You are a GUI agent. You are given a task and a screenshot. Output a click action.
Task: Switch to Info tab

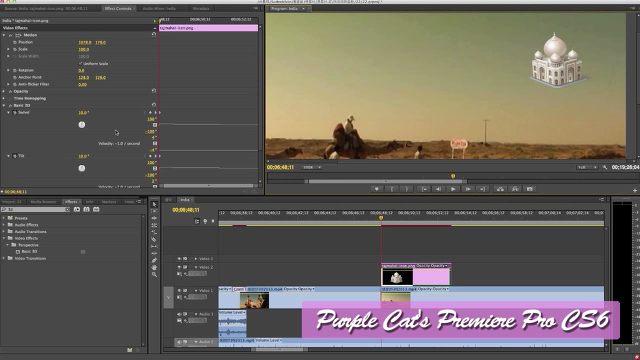coord(89,202)
